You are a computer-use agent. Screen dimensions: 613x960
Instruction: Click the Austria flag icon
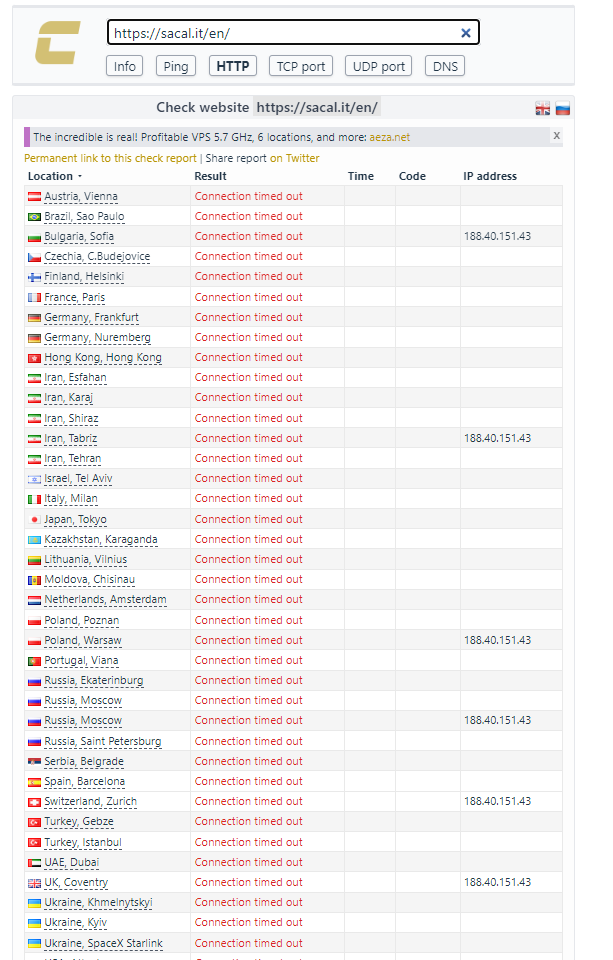pyautogui.click(x=34, y=197)
